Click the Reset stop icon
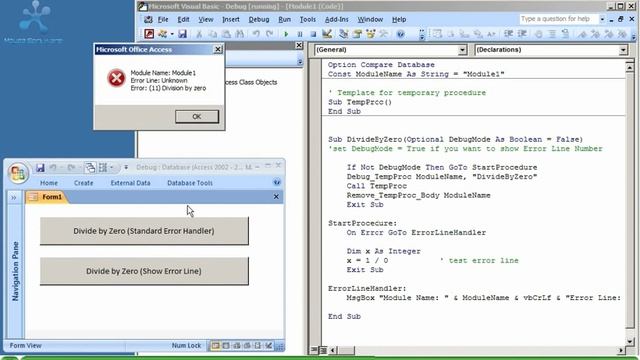 (313, 34)
